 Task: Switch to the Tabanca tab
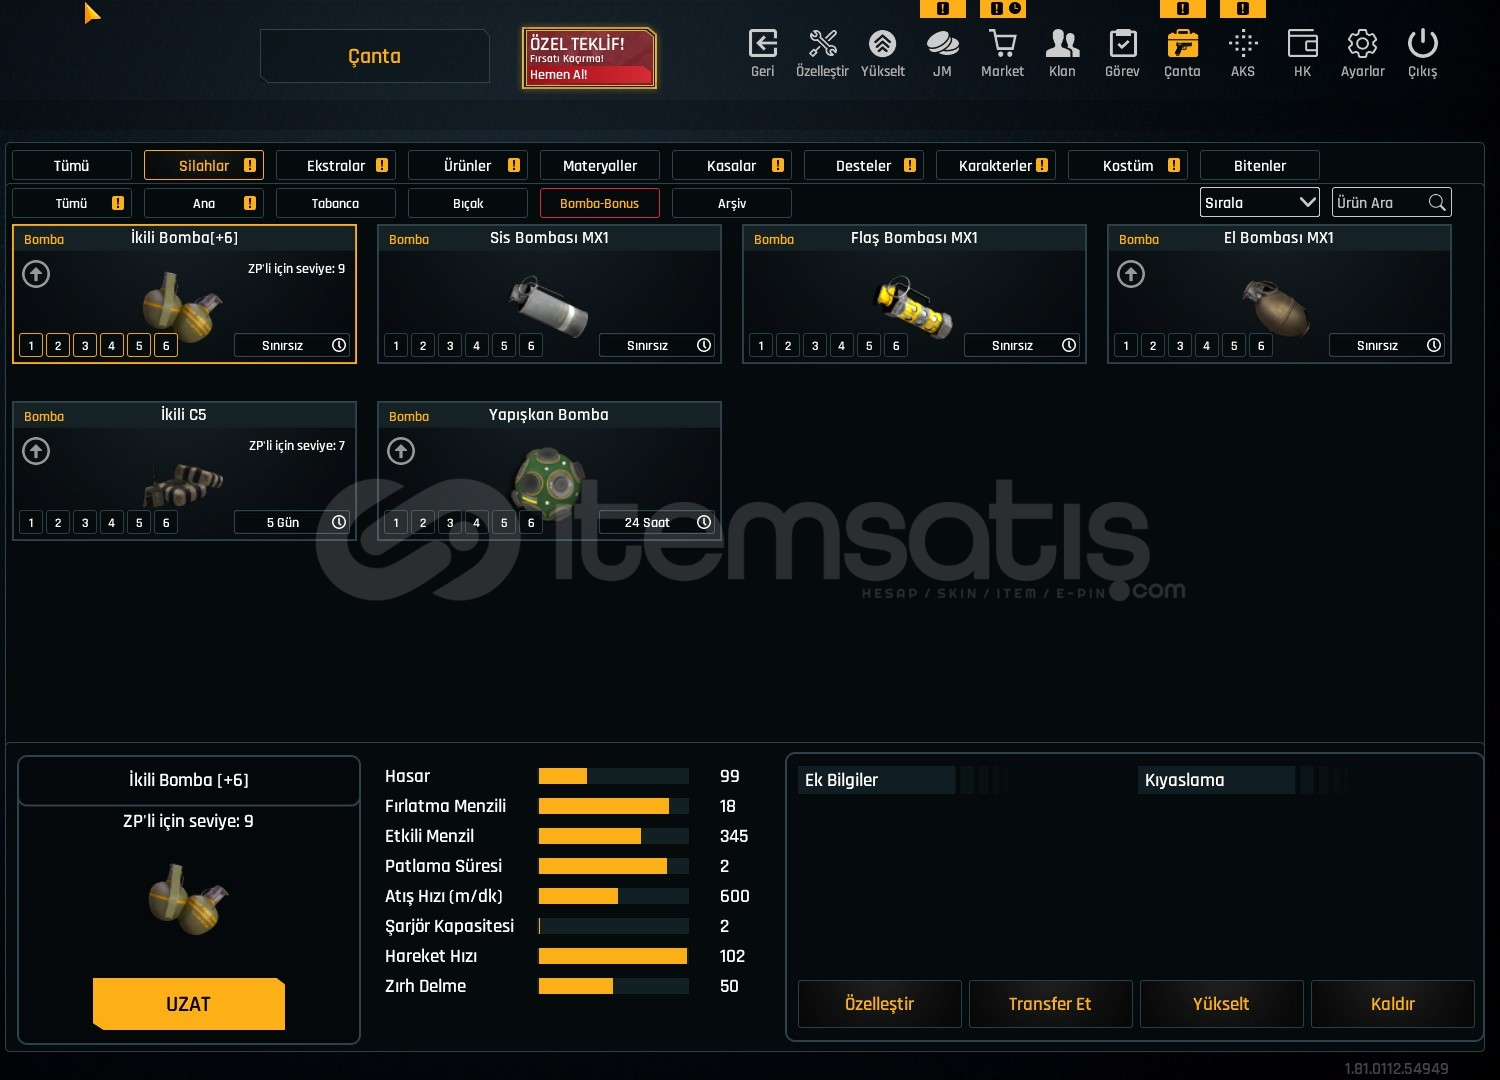[x=335, y=203]
